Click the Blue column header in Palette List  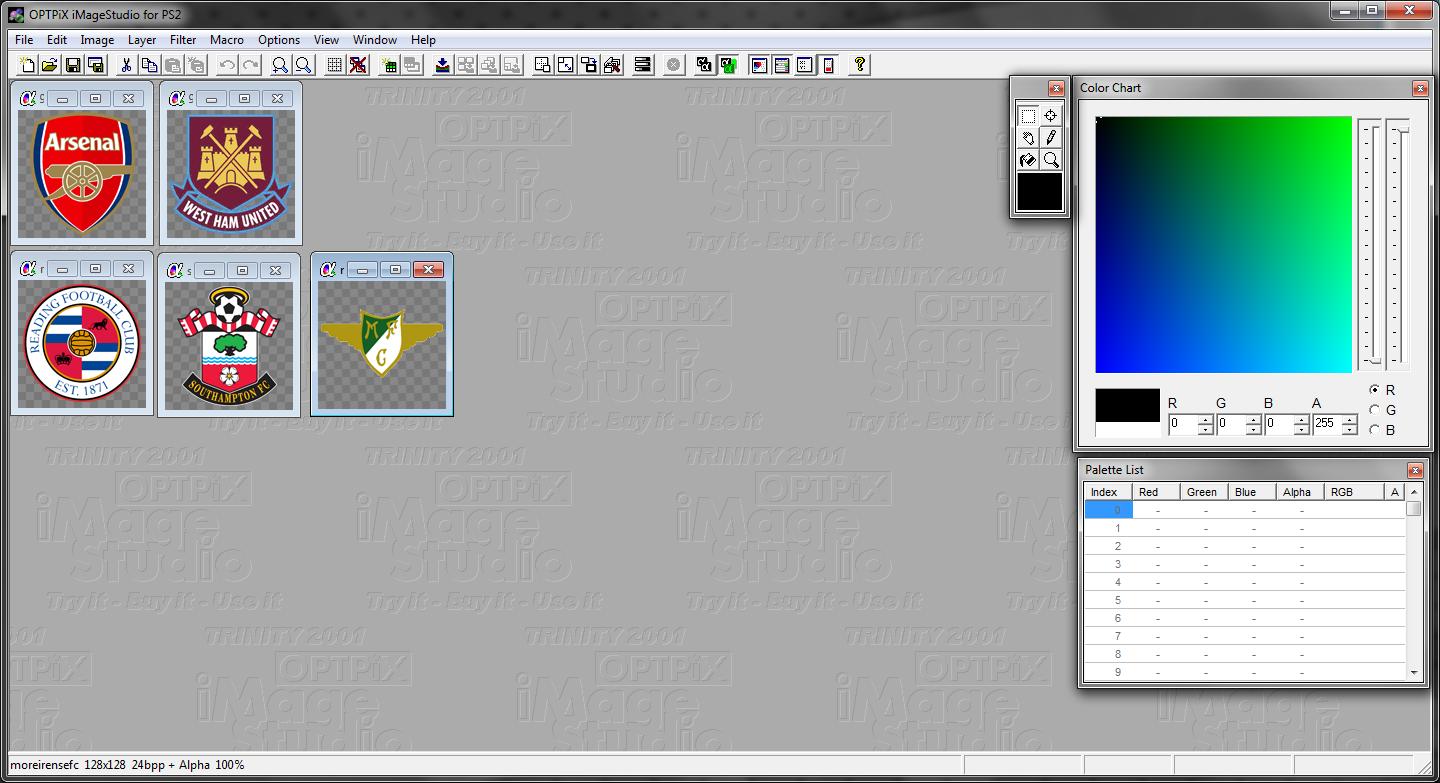point(1252,492)
